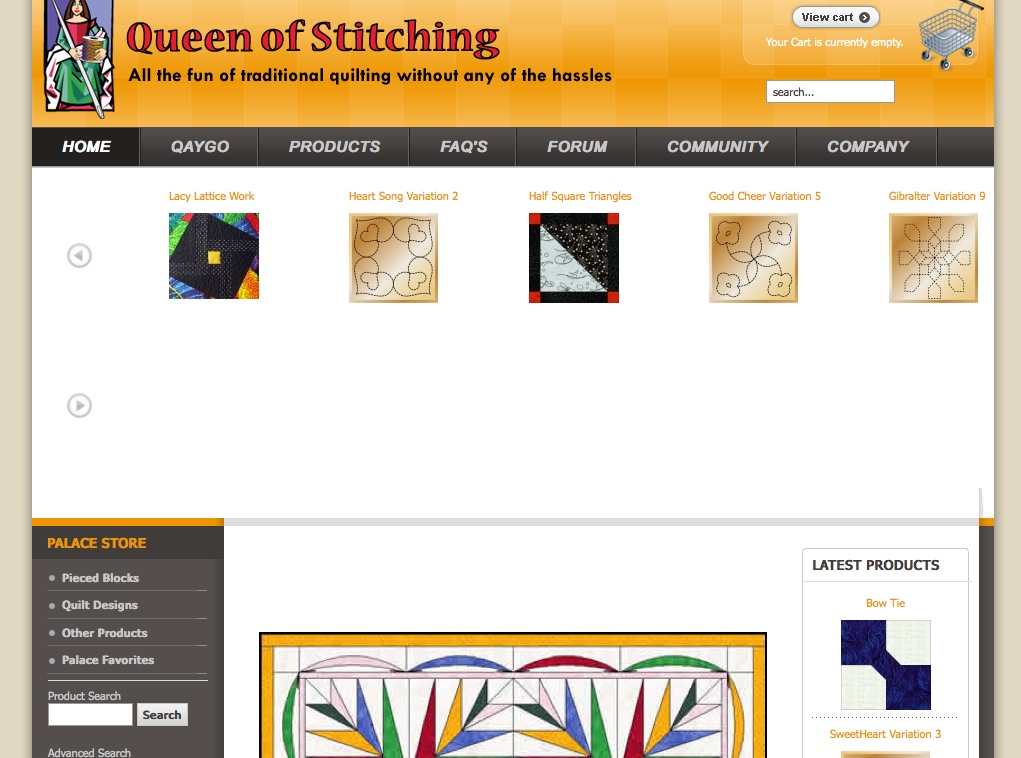Click the previous carousel arrow icon

pos(79,255)
